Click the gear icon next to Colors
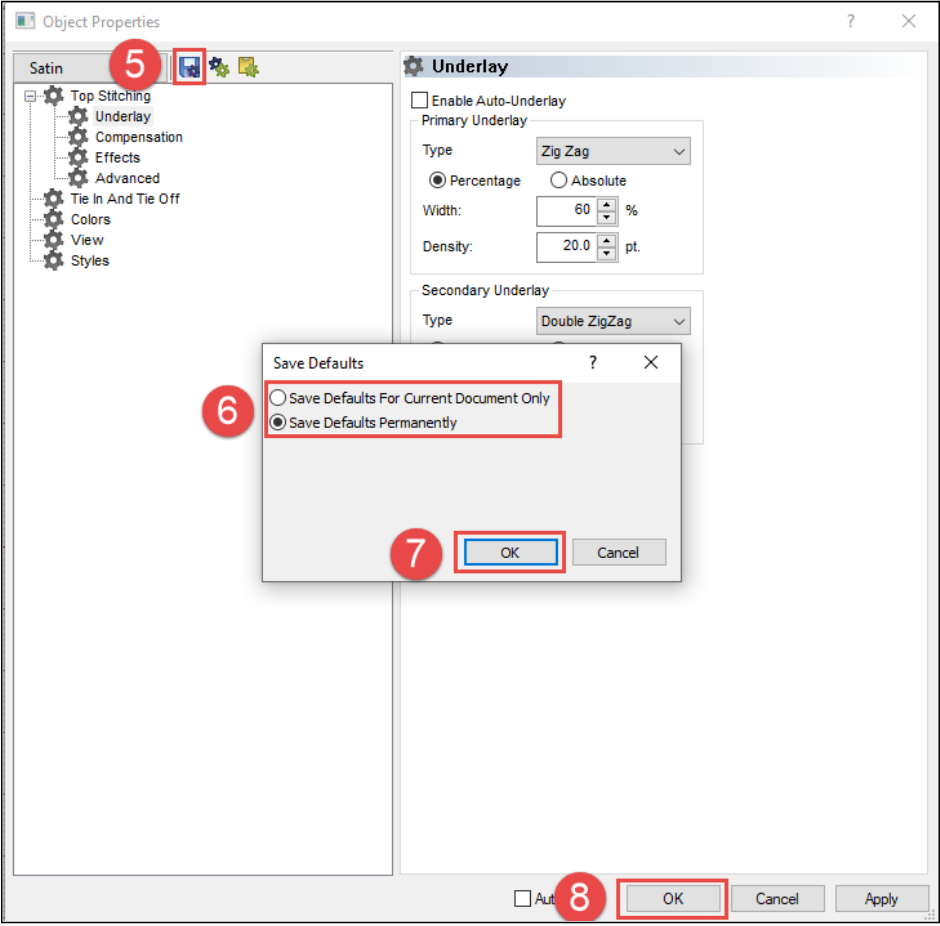Screen dimensions: 940x926 [51, 219]
